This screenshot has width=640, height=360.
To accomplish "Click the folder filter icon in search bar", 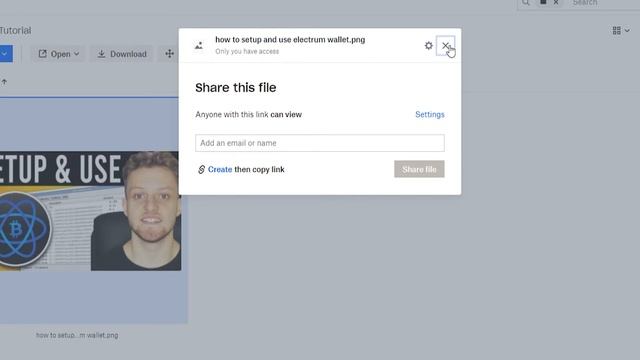I will 543,2.
